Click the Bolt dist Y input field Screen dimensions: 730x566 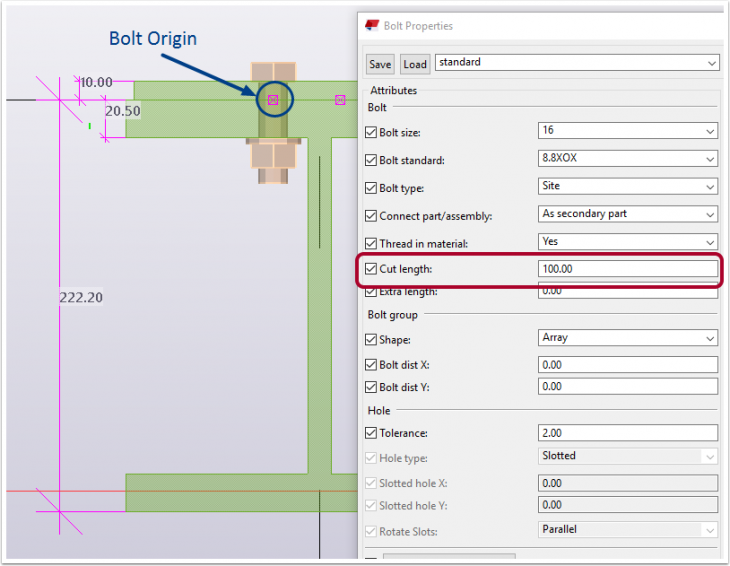coord(628,386)
